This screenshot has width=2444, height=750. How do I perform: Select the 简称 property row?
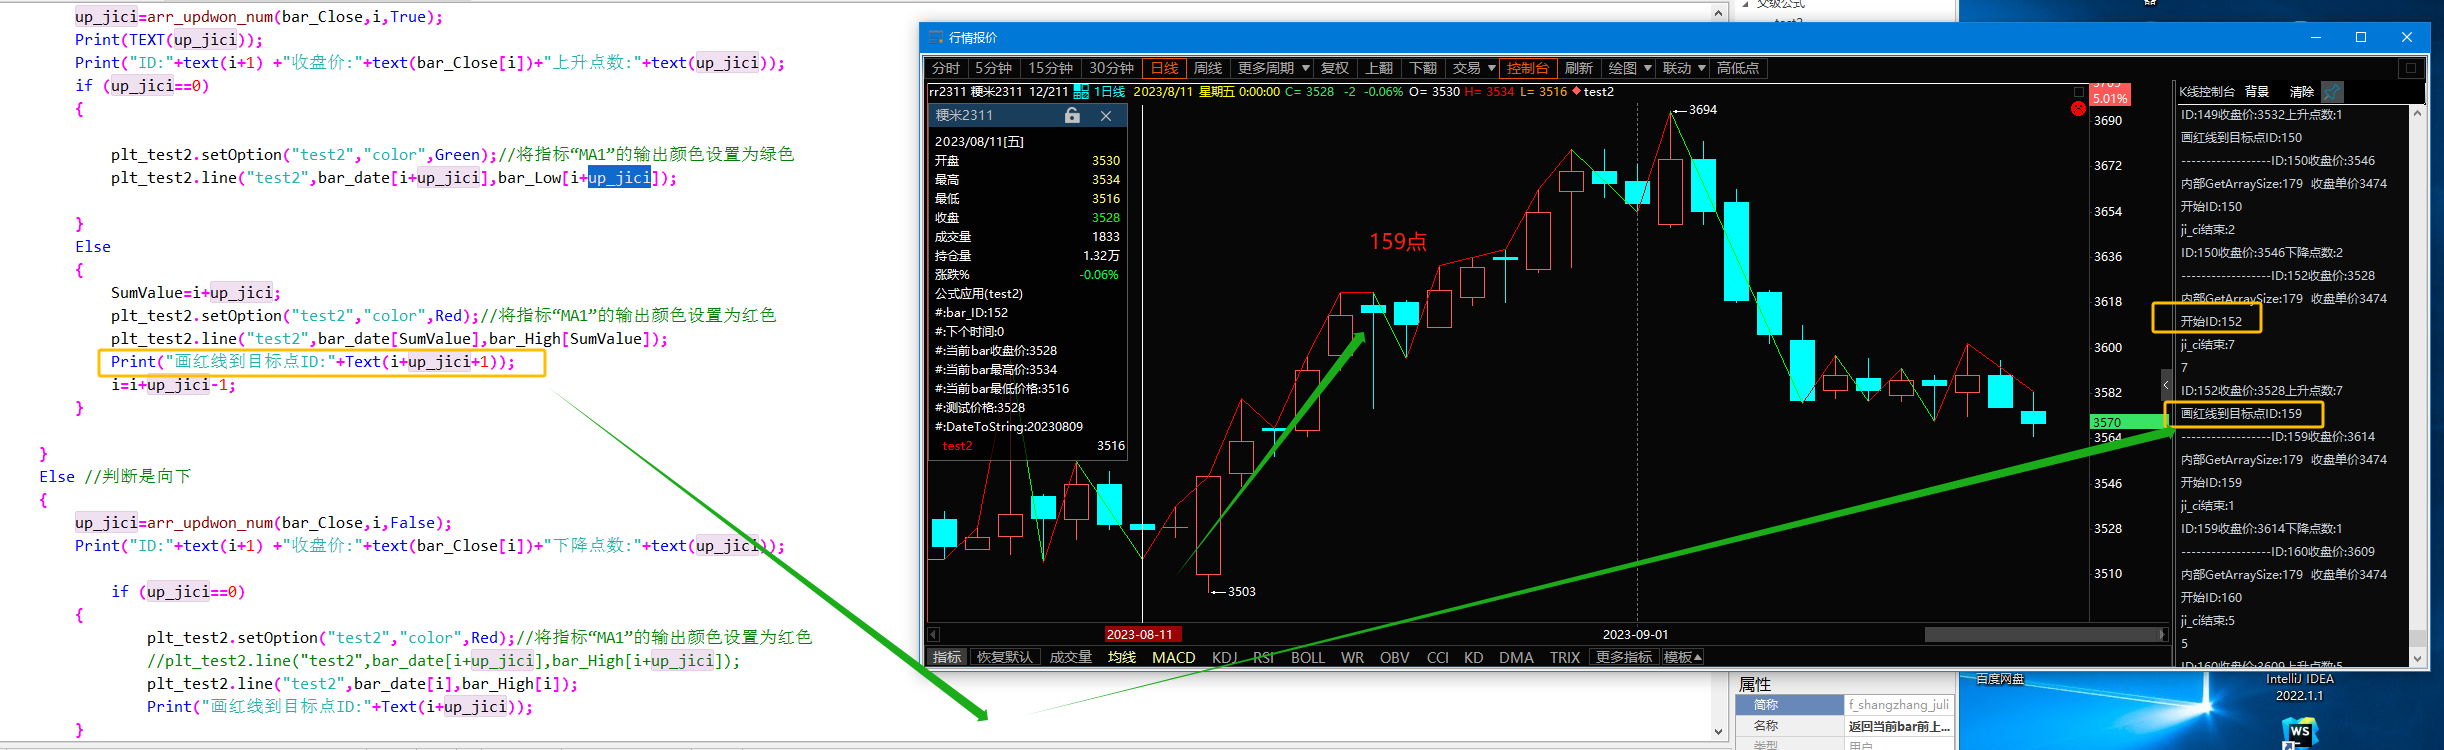[1844, 705]
